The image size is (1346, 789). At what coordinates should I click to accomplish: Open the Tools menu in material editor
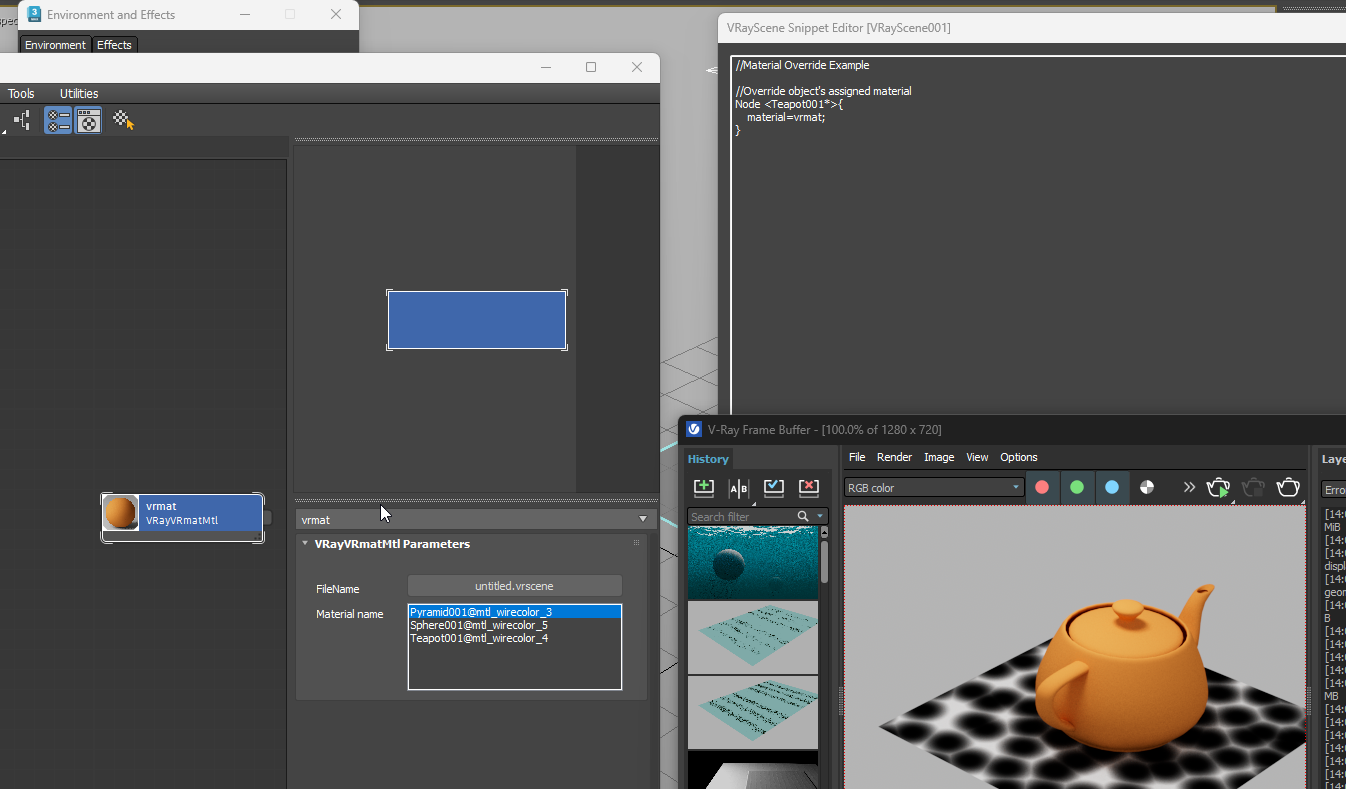click(x=21, y=94)
